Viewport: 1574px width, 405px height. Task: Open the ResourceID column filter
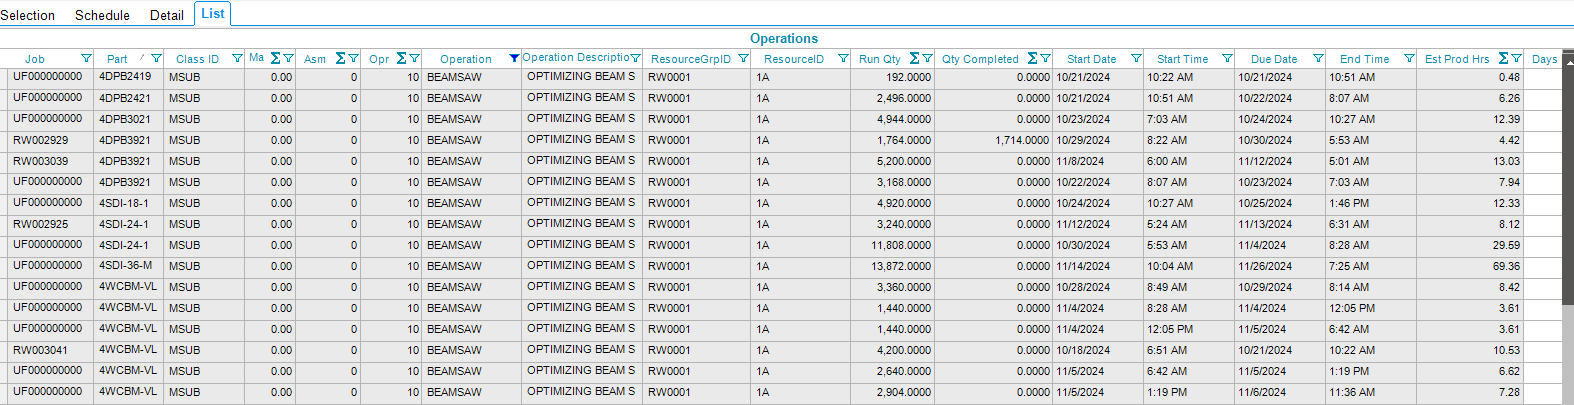tap(843, 59)
